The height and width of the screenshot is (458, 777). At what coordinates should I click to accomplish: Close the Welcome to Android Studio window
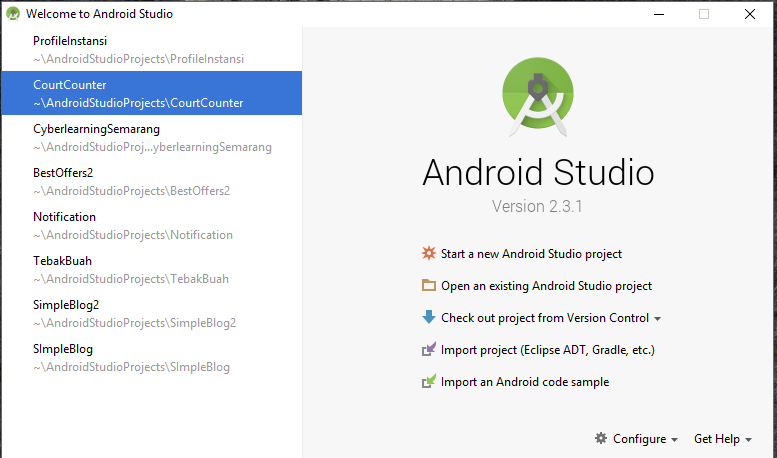click(750, 14)
